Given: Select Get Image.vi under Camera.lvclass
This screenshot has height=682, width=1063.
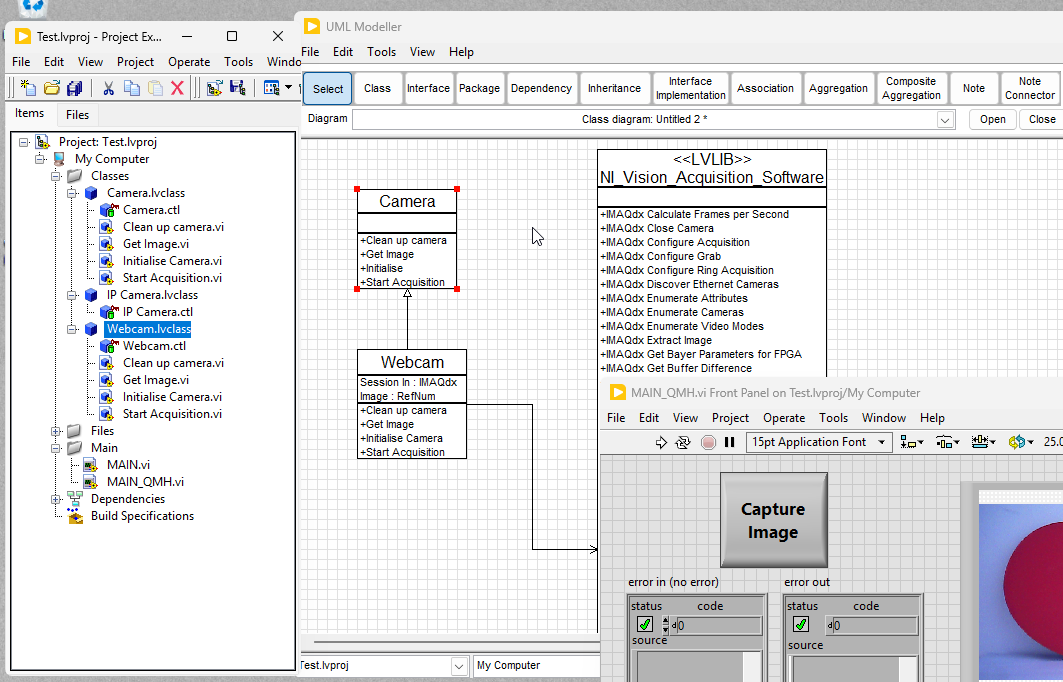Looking at the screenshot, I should (156, 244).
